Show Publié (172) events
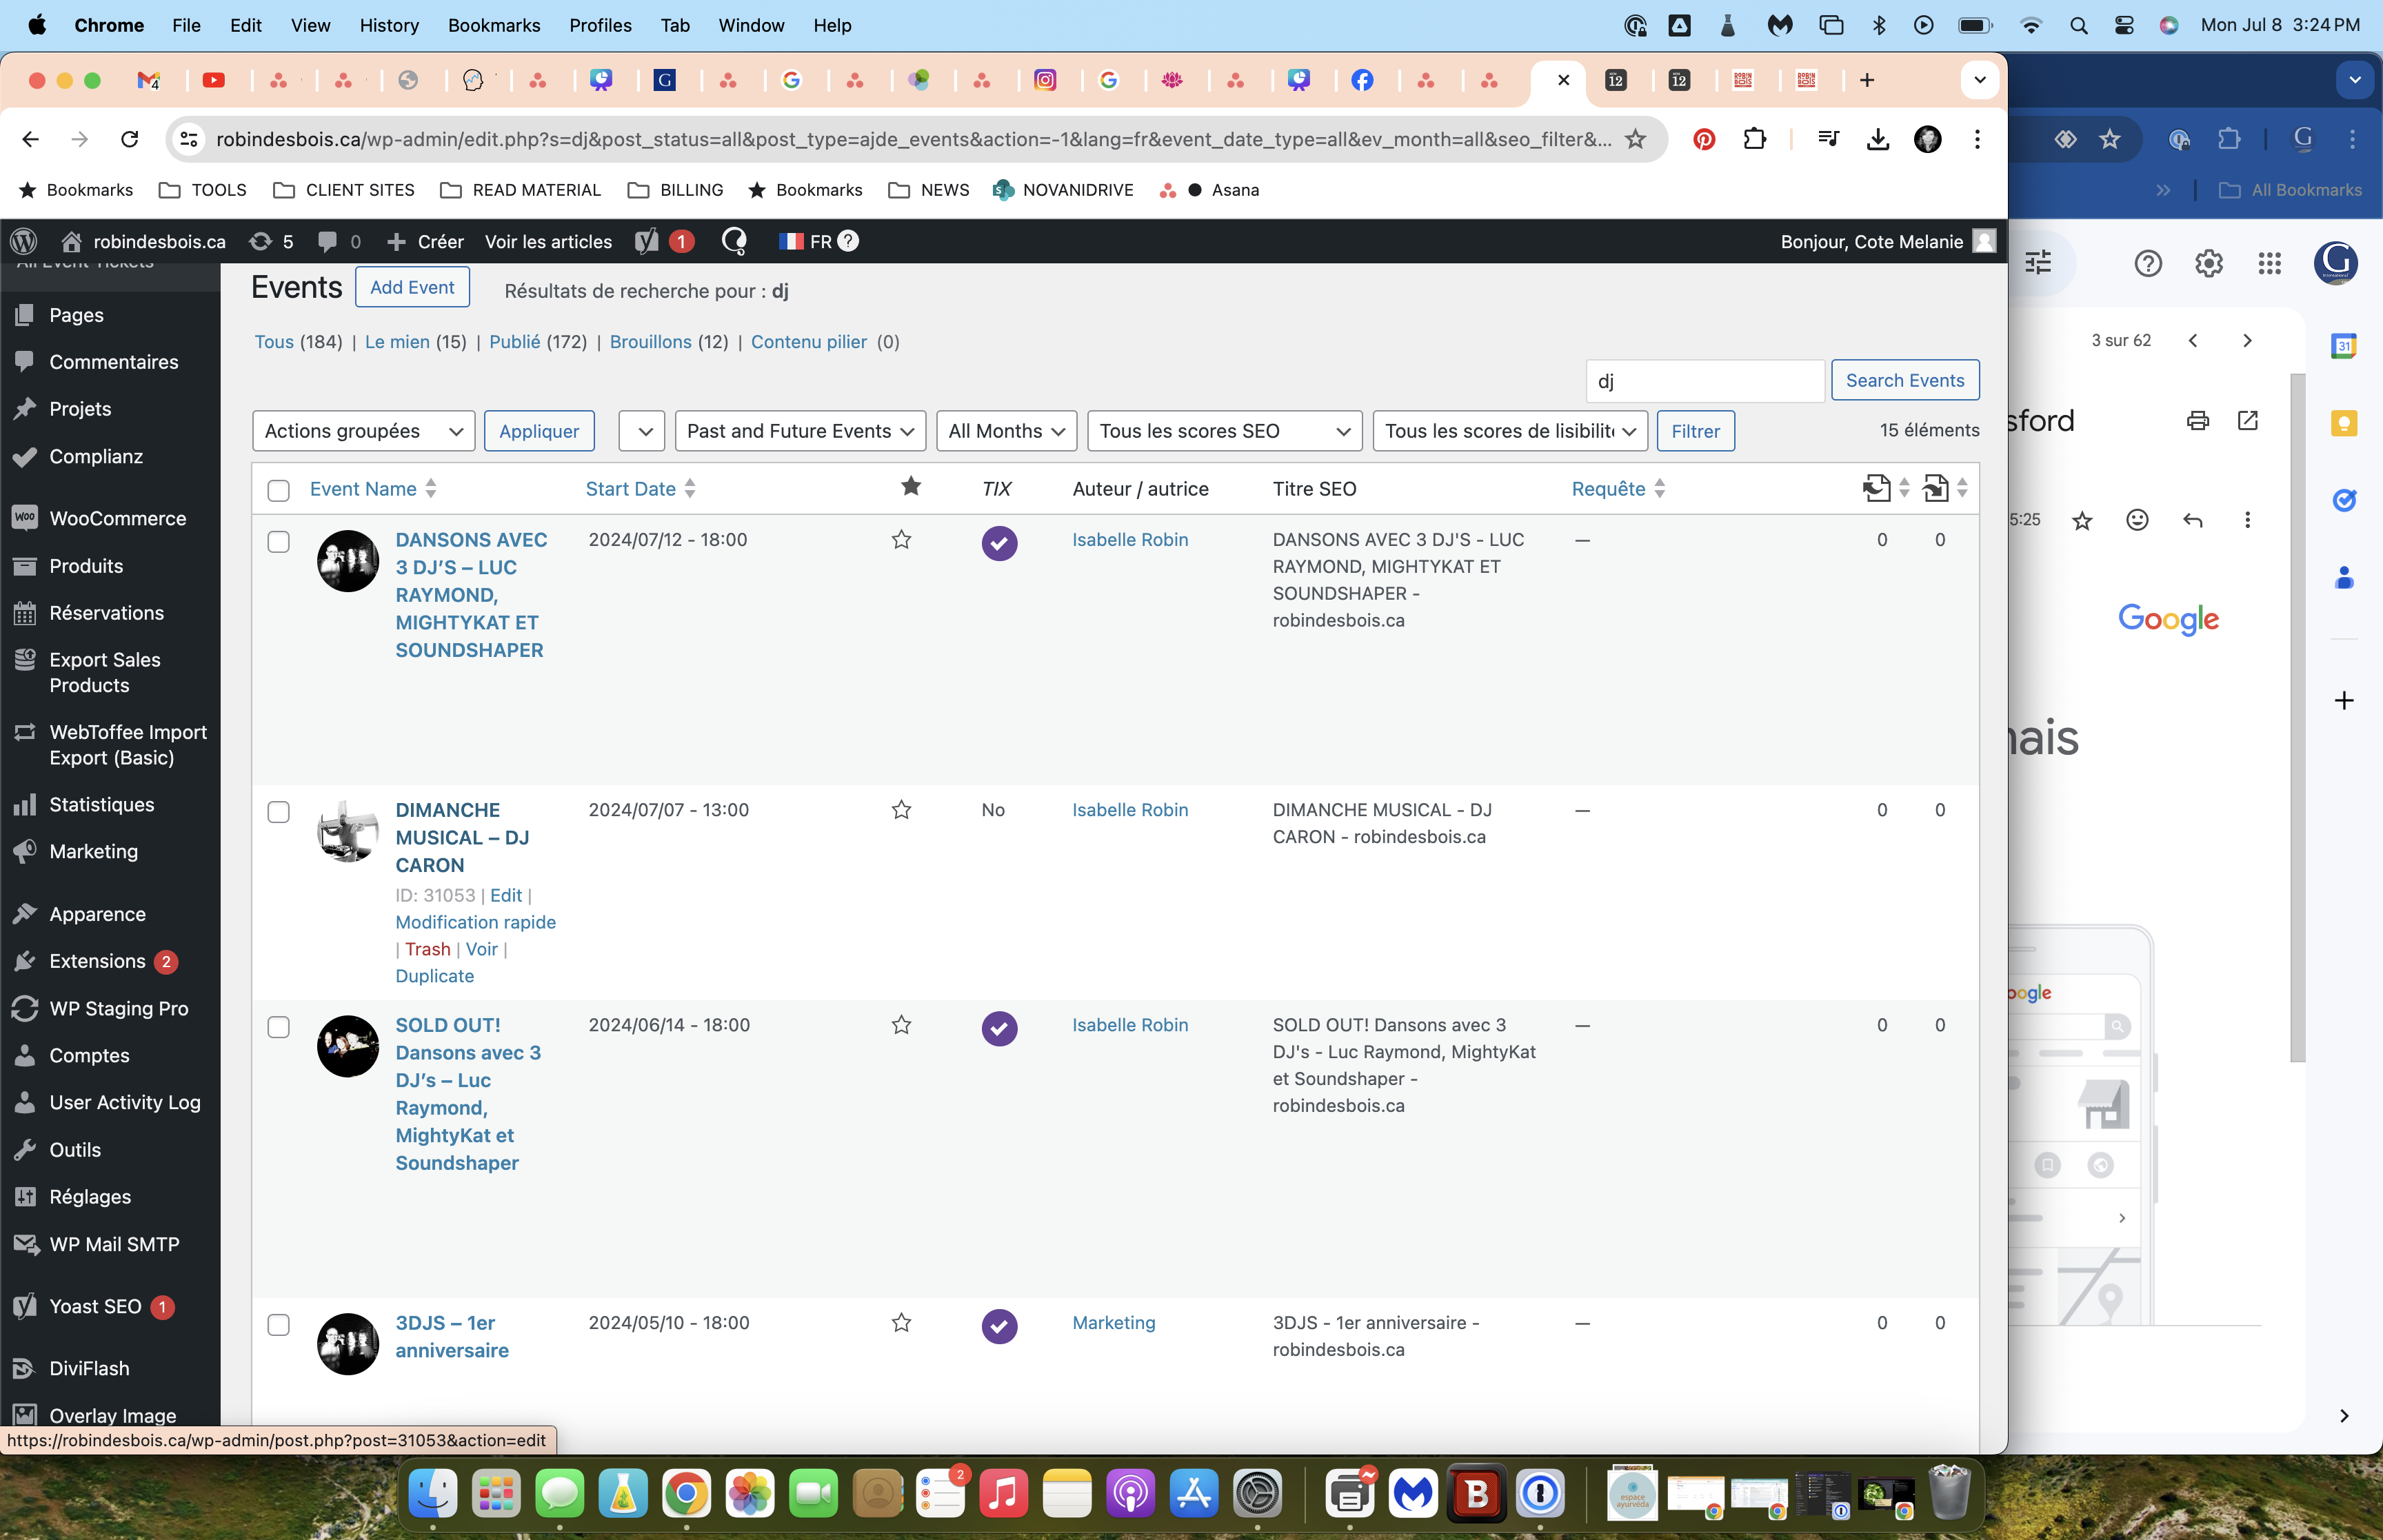The width and height of the screenshot is (2383, 1540). [x=538, y=342]
